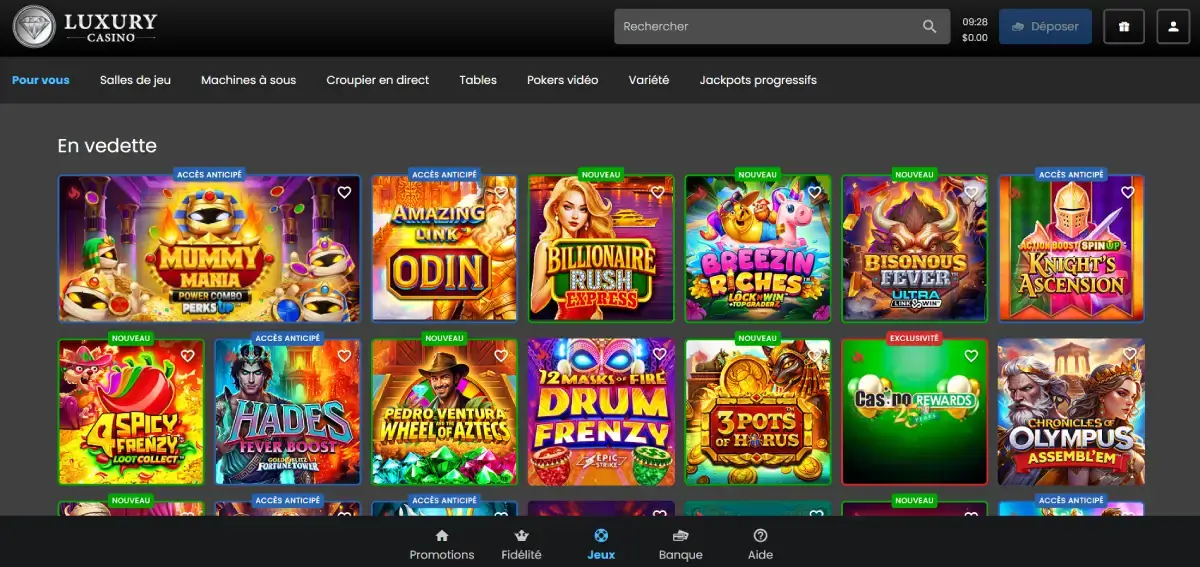
Task: Open the gift box rewards icon
Action: [x=1124, y=27]
